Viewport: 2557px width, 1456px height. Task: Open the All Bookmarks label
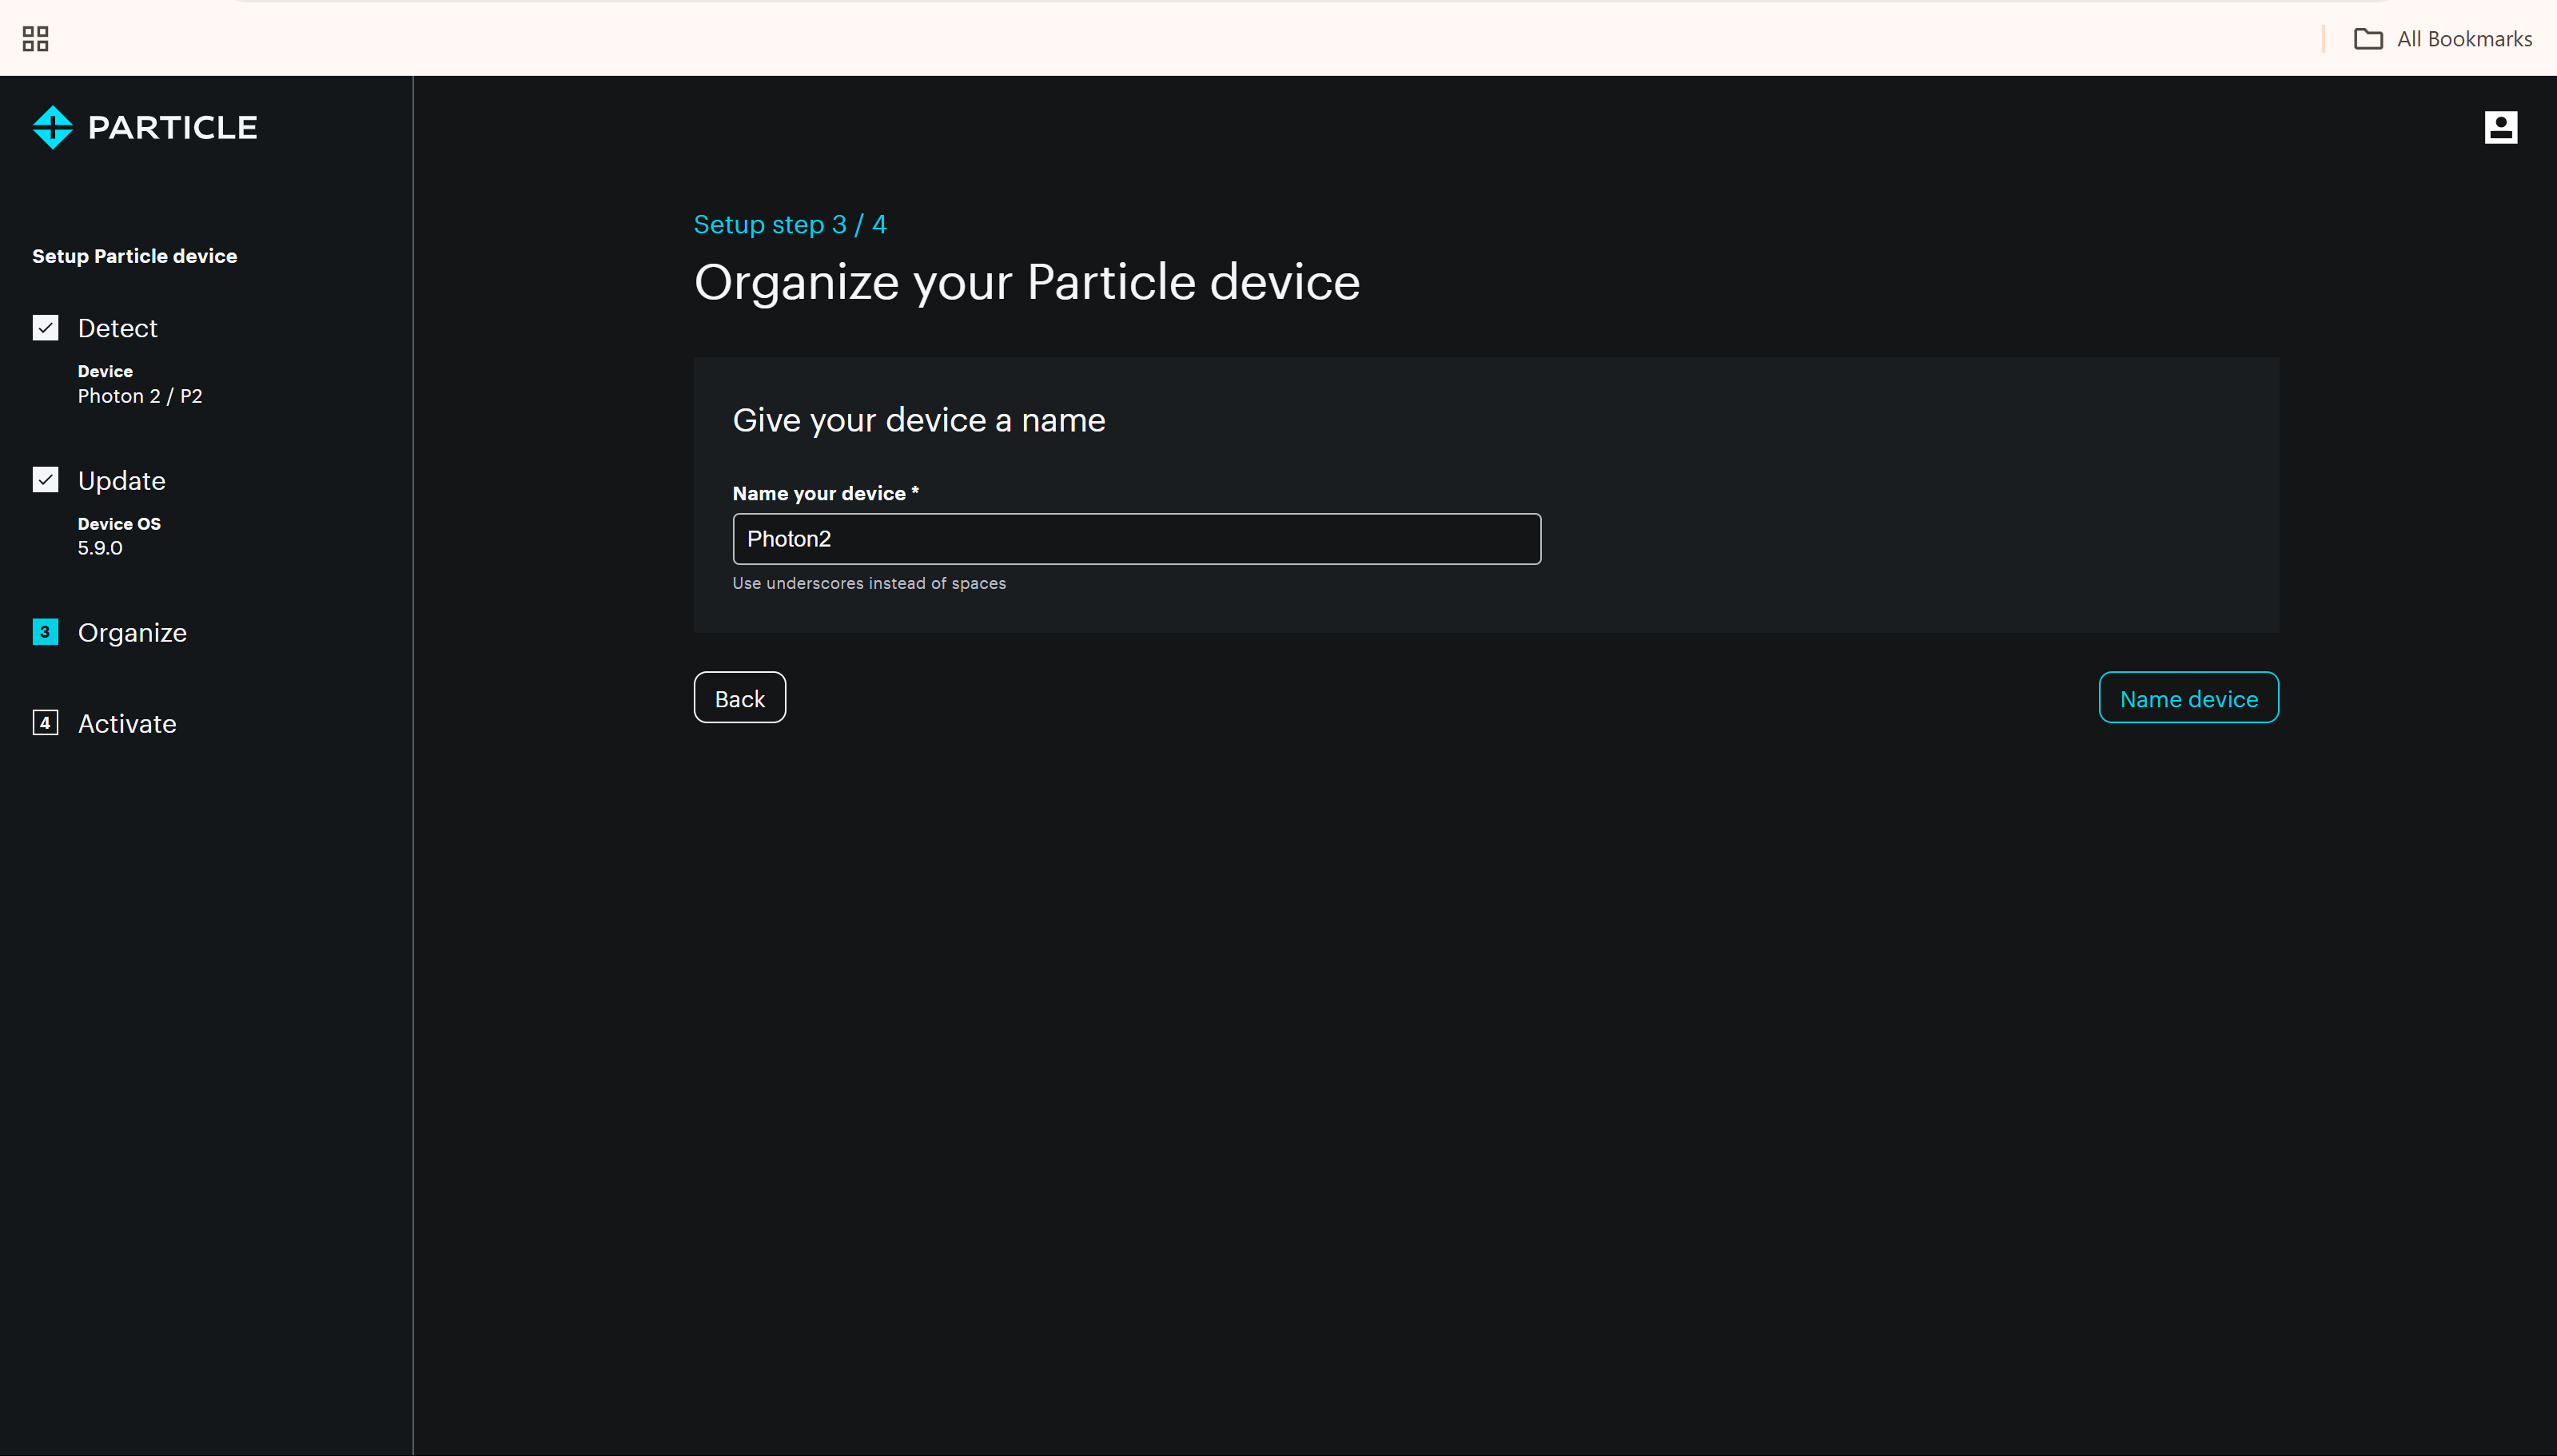[2463, 39]
